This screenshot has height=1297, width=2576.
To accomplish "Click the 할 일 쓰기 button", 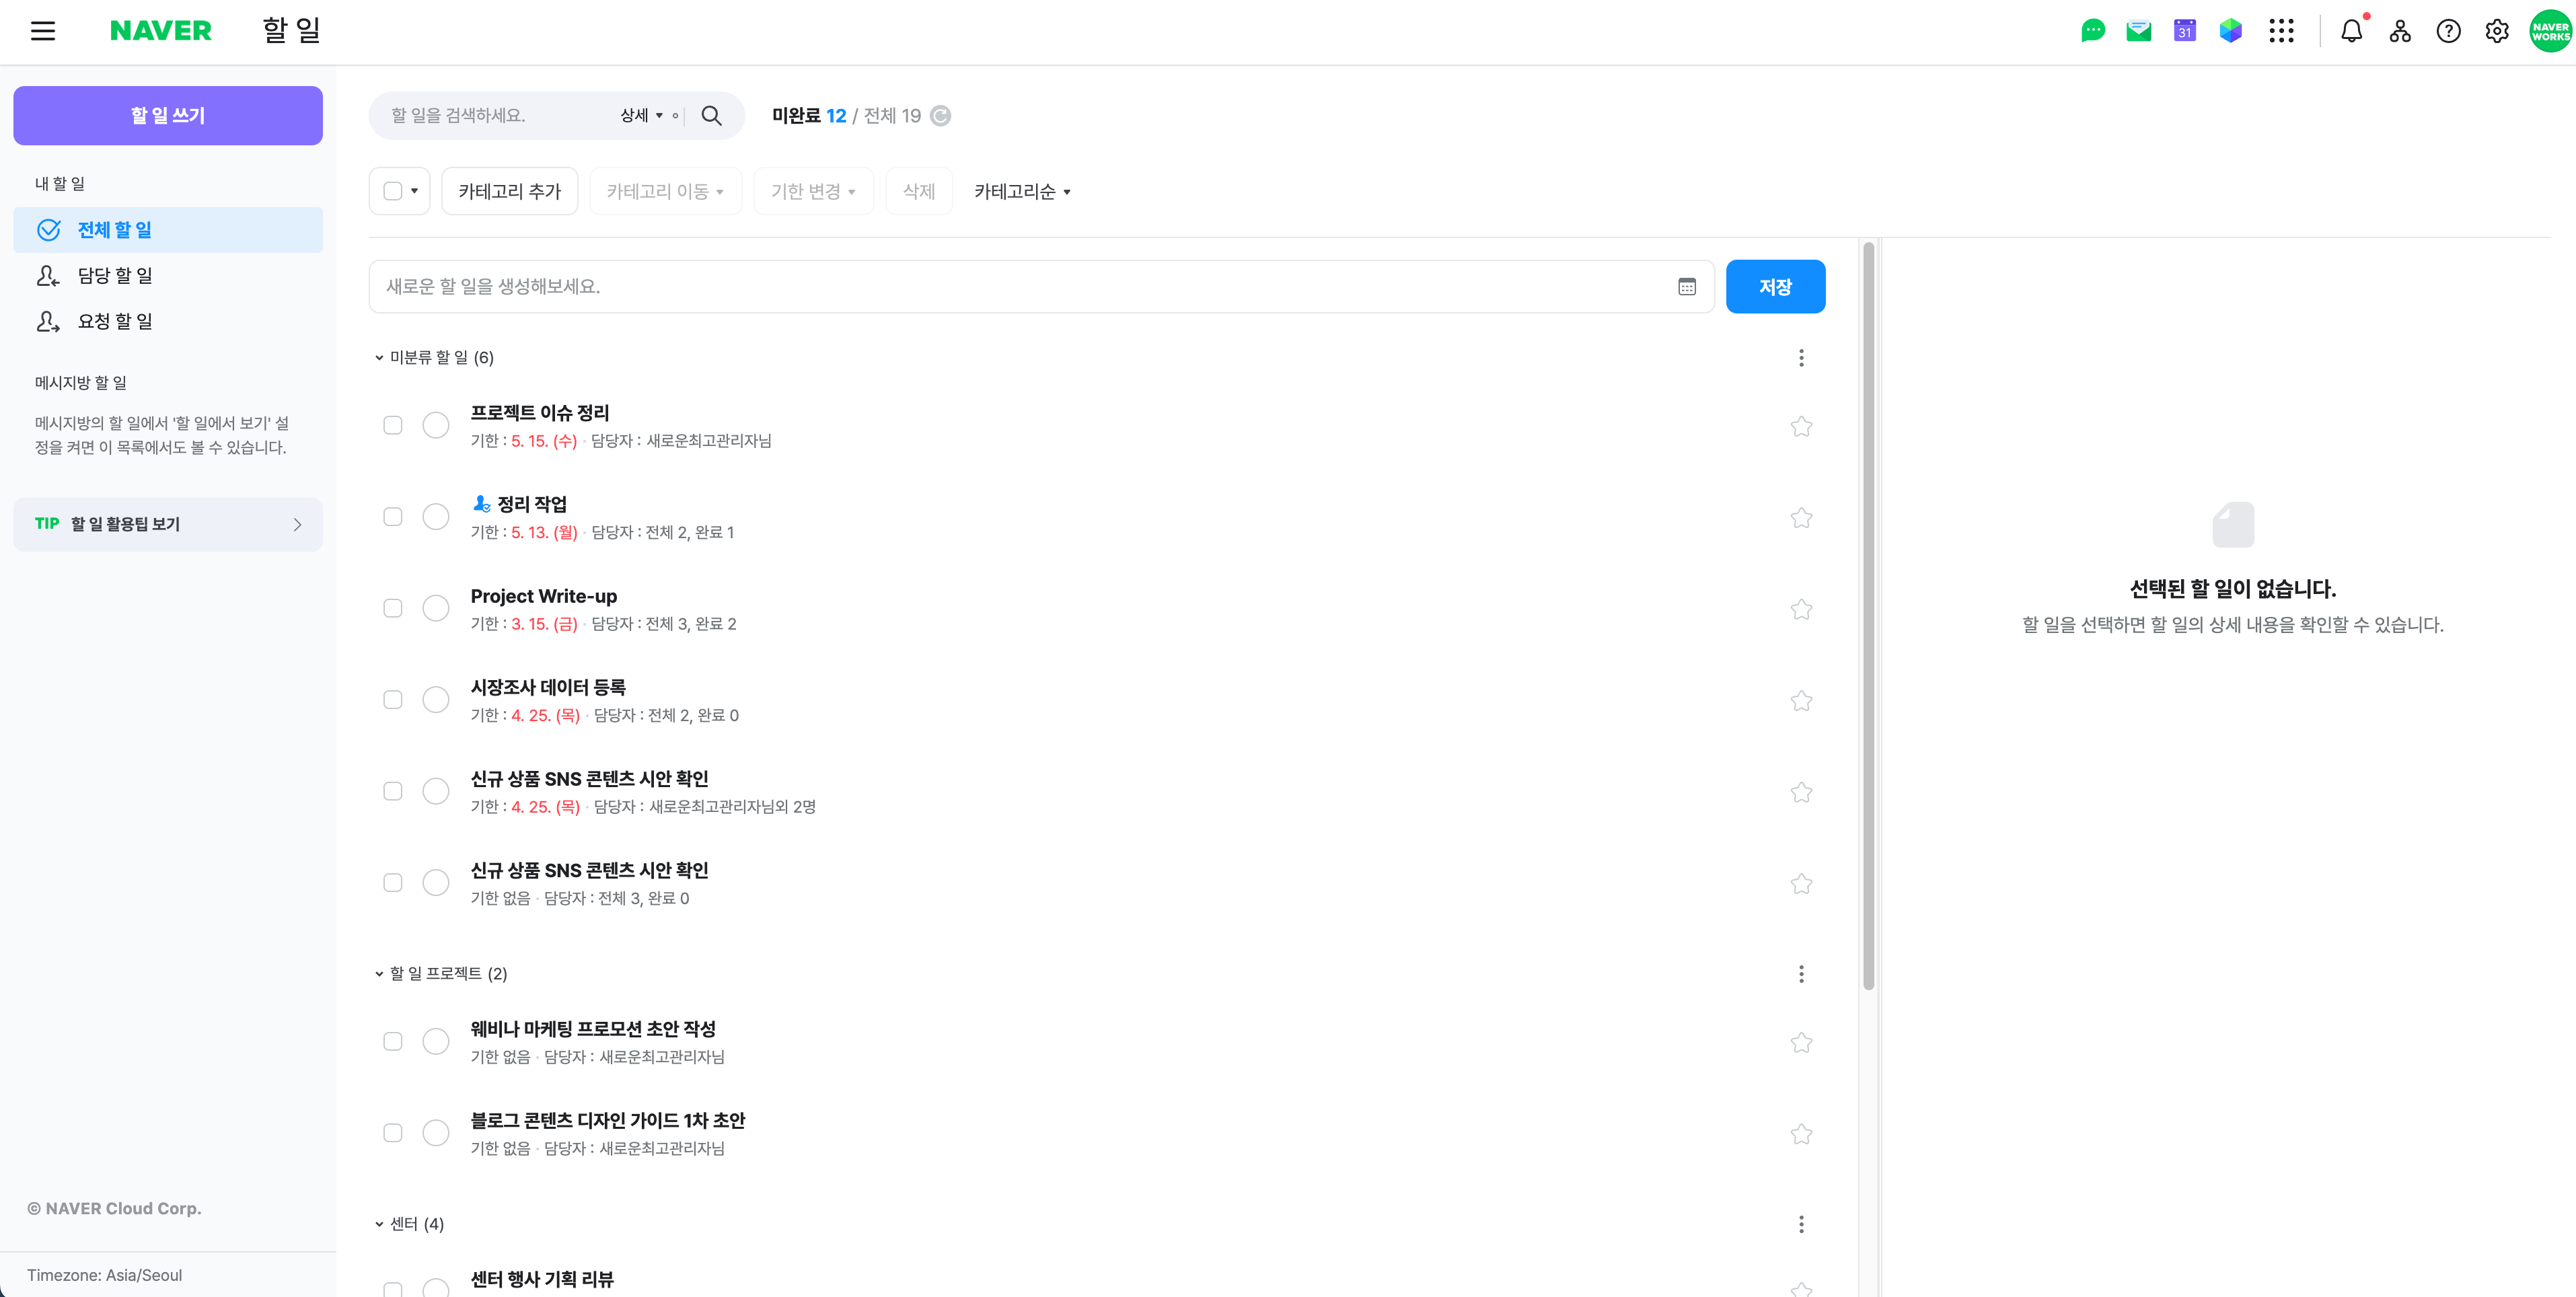I will point(168,115).
